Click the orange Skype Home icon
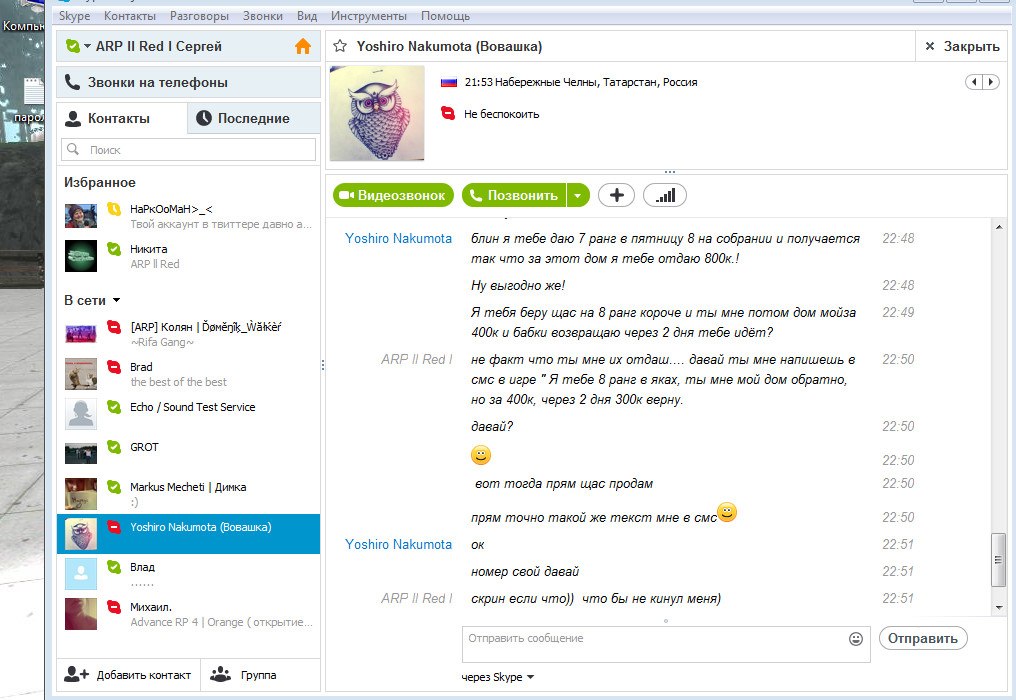This screenshot has width=1016, height=700. (303, 46)
